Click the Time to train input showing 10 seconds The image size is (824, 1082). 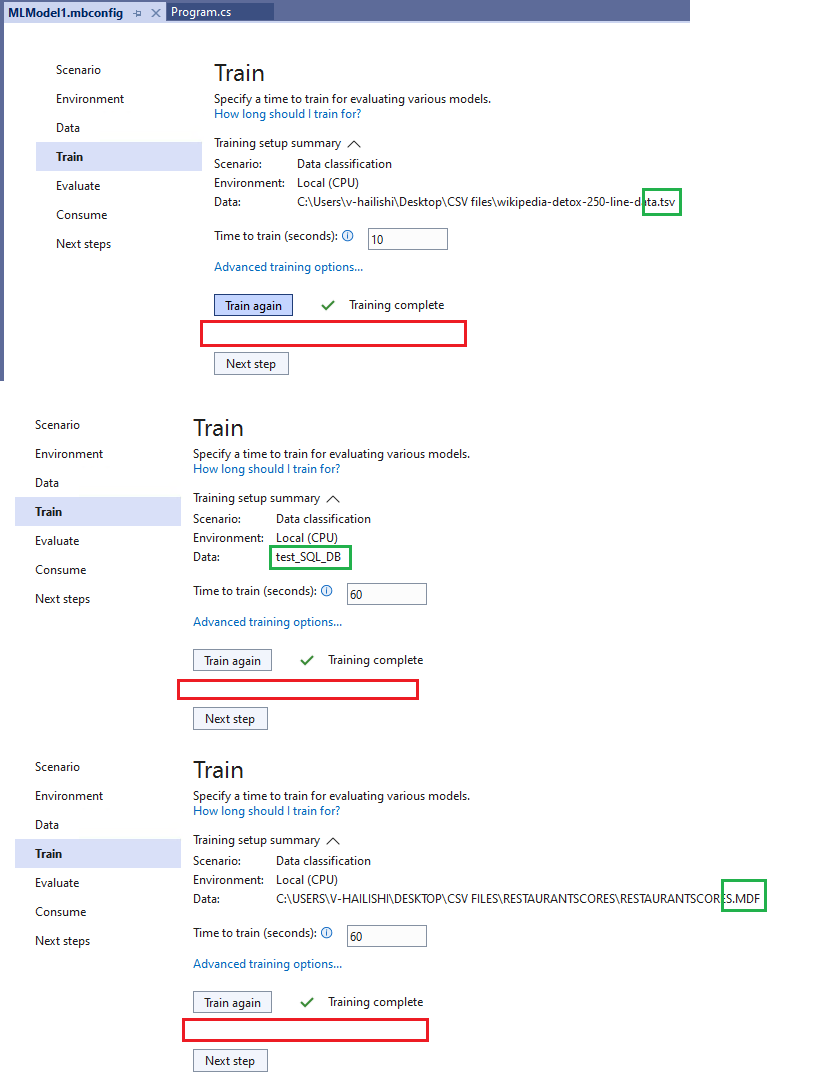[x=407, y=238]
